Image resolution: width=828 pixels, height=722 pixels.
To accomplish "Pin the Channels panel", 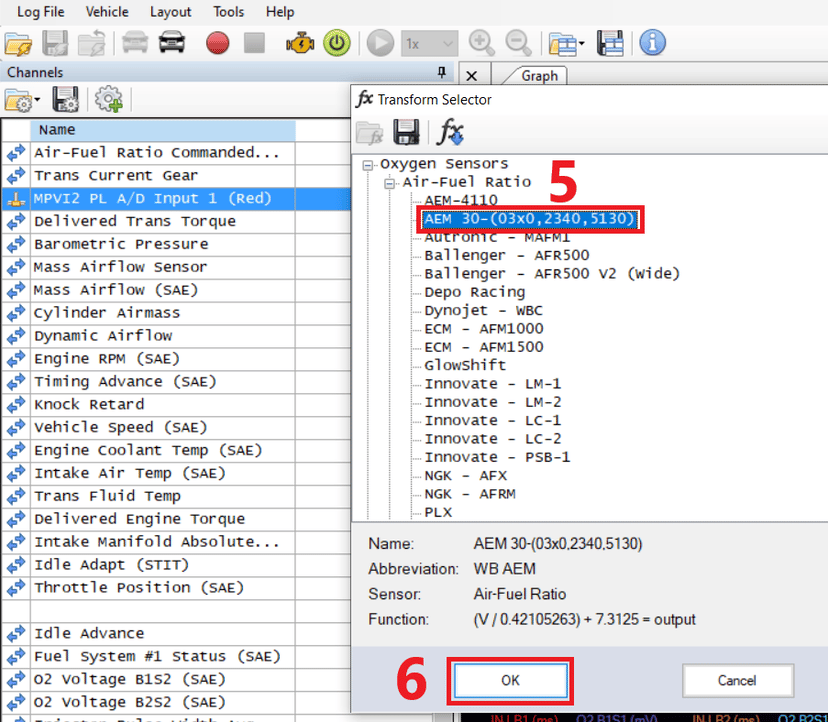I will (443, 72).
